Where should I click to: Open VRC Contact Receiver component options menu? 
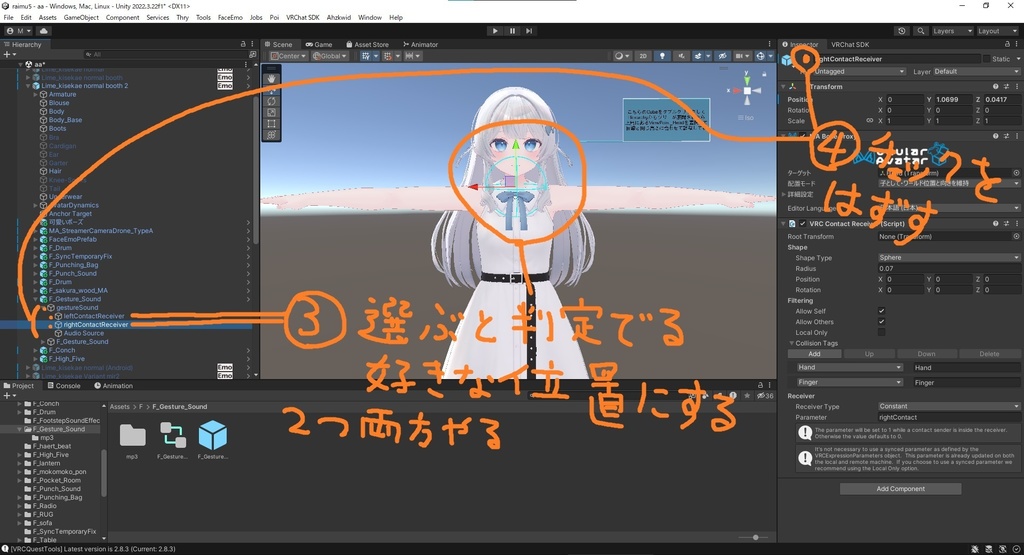1016,223
